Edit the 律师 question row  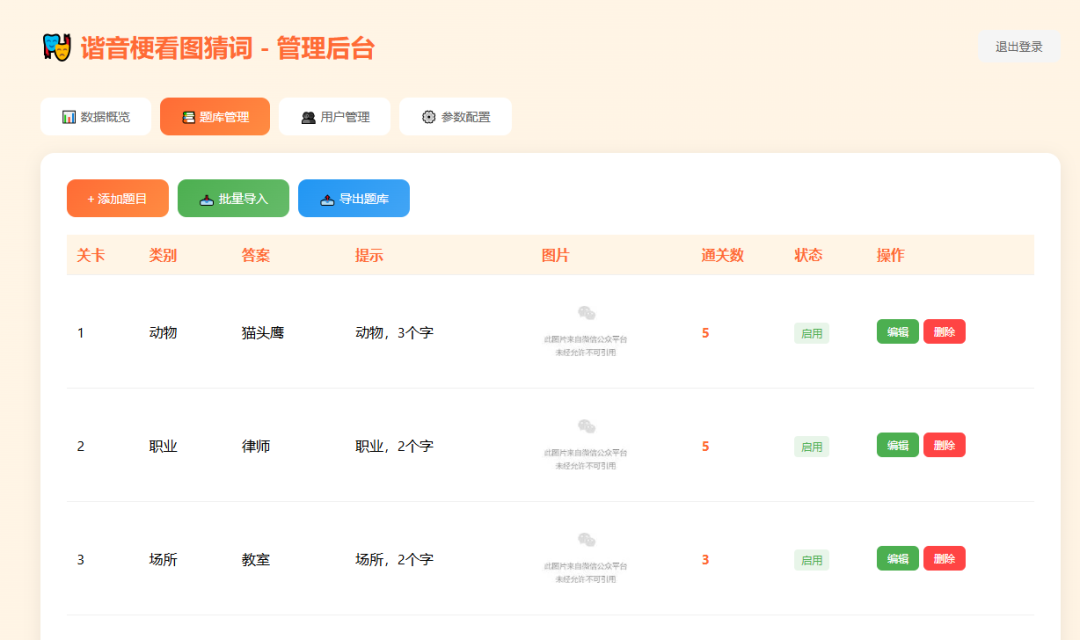point(897,445)
